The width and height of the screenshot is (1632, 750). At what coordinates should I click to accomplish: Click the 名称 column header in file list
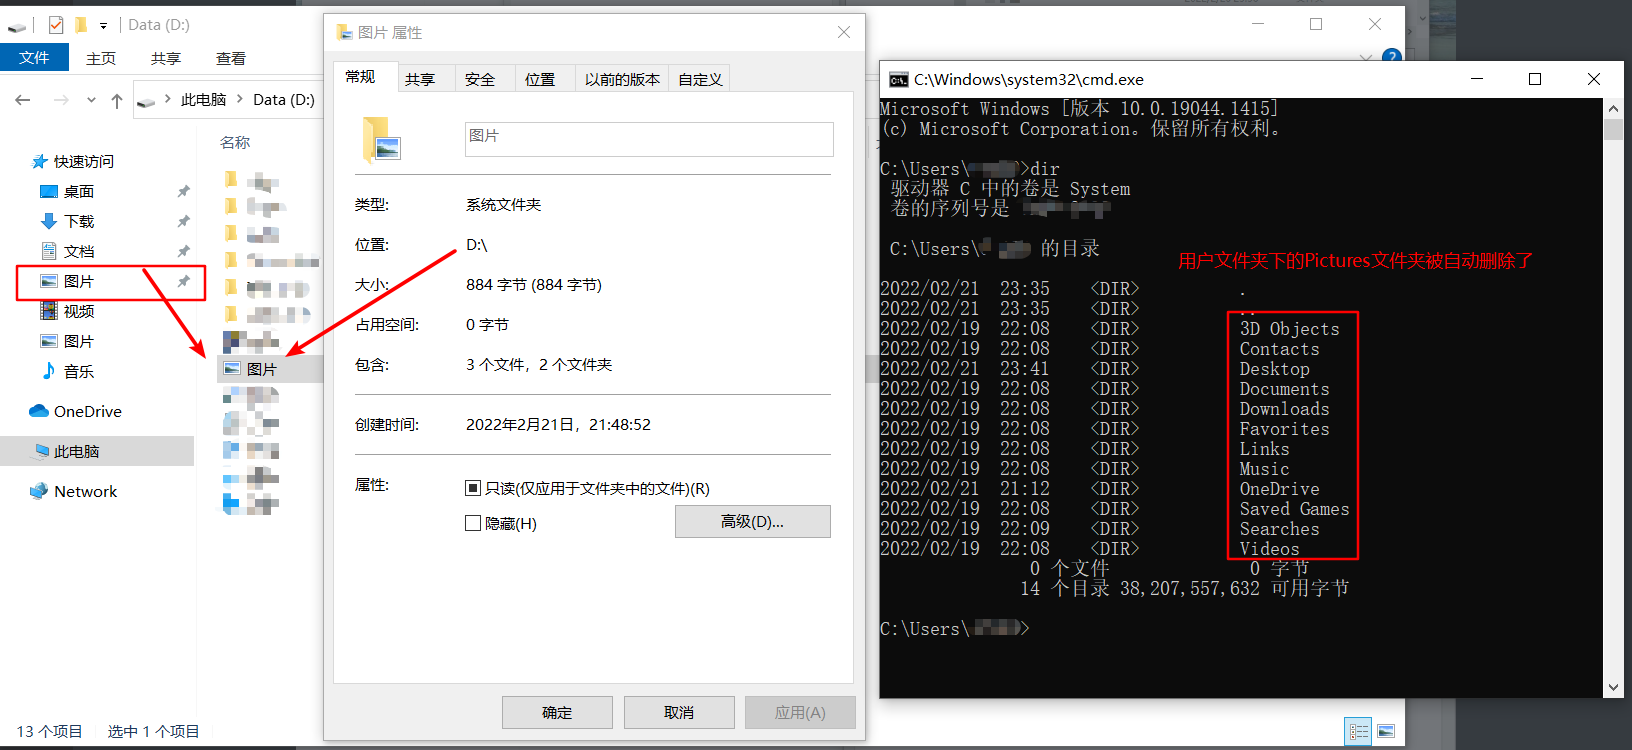(236, 142)
